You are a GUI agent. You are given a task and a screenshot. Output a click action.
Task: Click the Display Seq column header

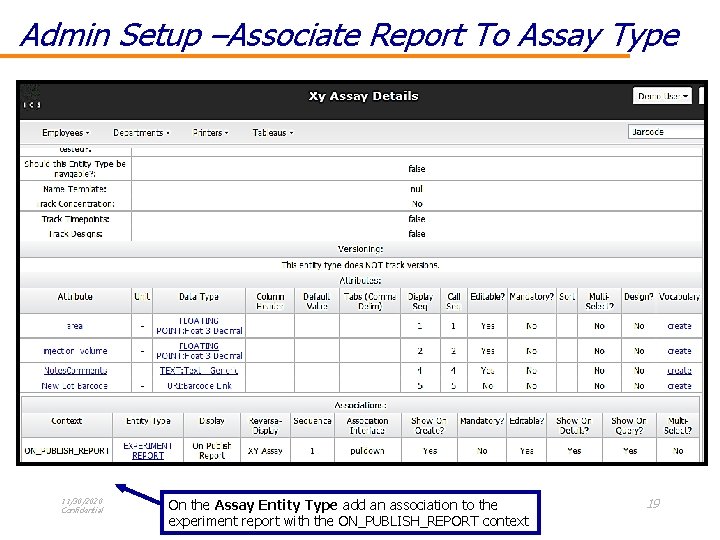tap(420, 301)
